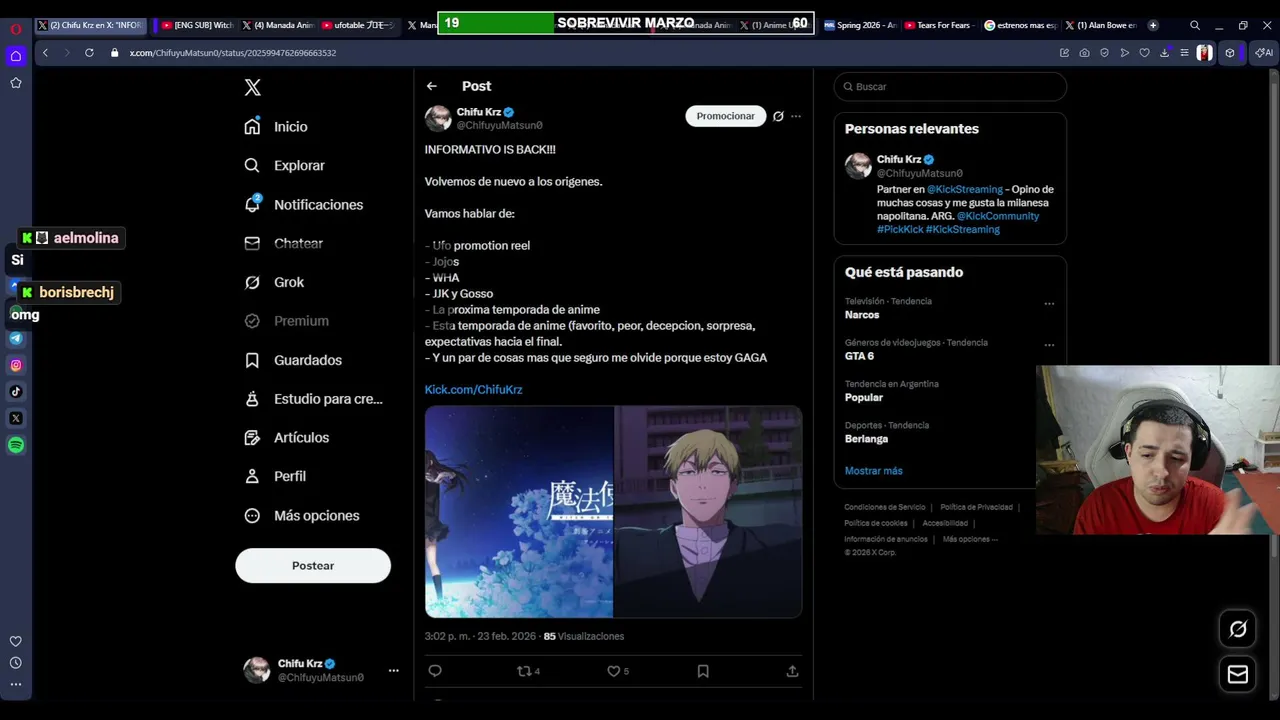This screenshot has width=1280, height=720.
Task: Open Guardados bookmarks section
Action: [294, 360]
